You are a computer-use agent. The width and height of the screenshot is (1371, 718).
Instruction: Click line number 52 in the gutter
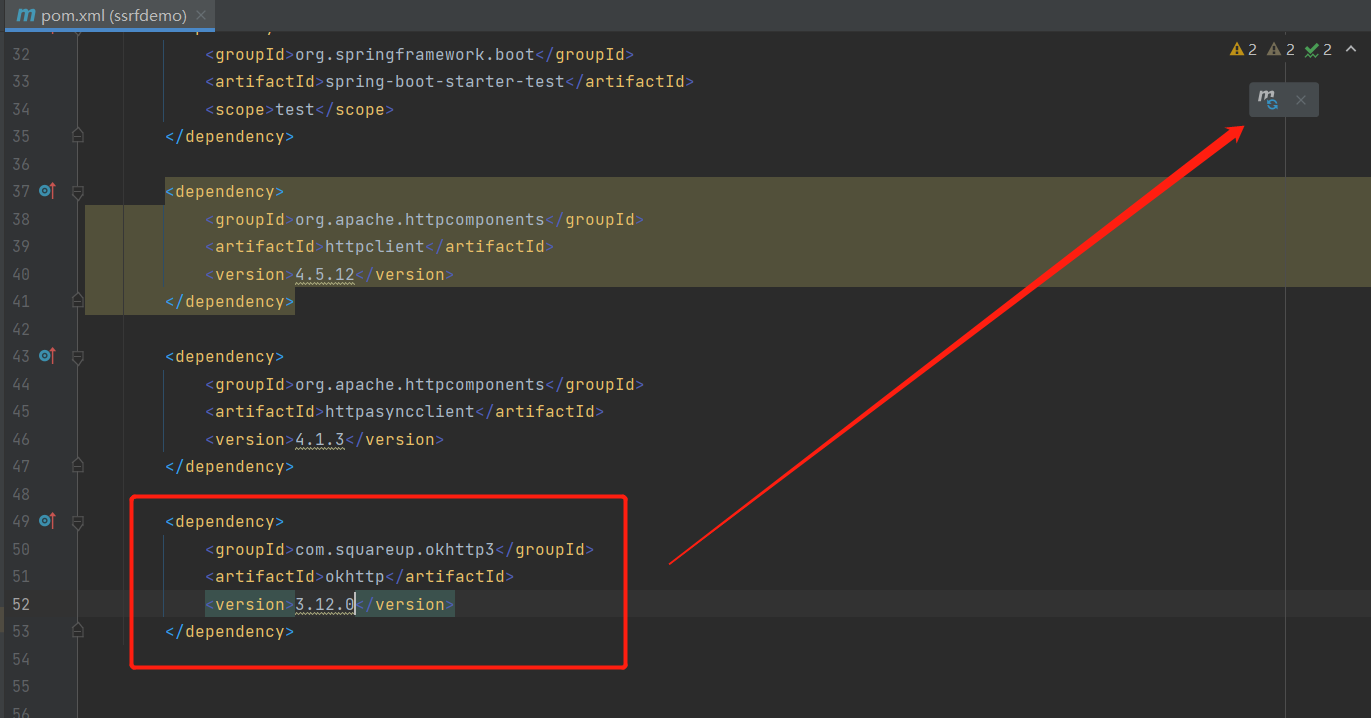21,604
